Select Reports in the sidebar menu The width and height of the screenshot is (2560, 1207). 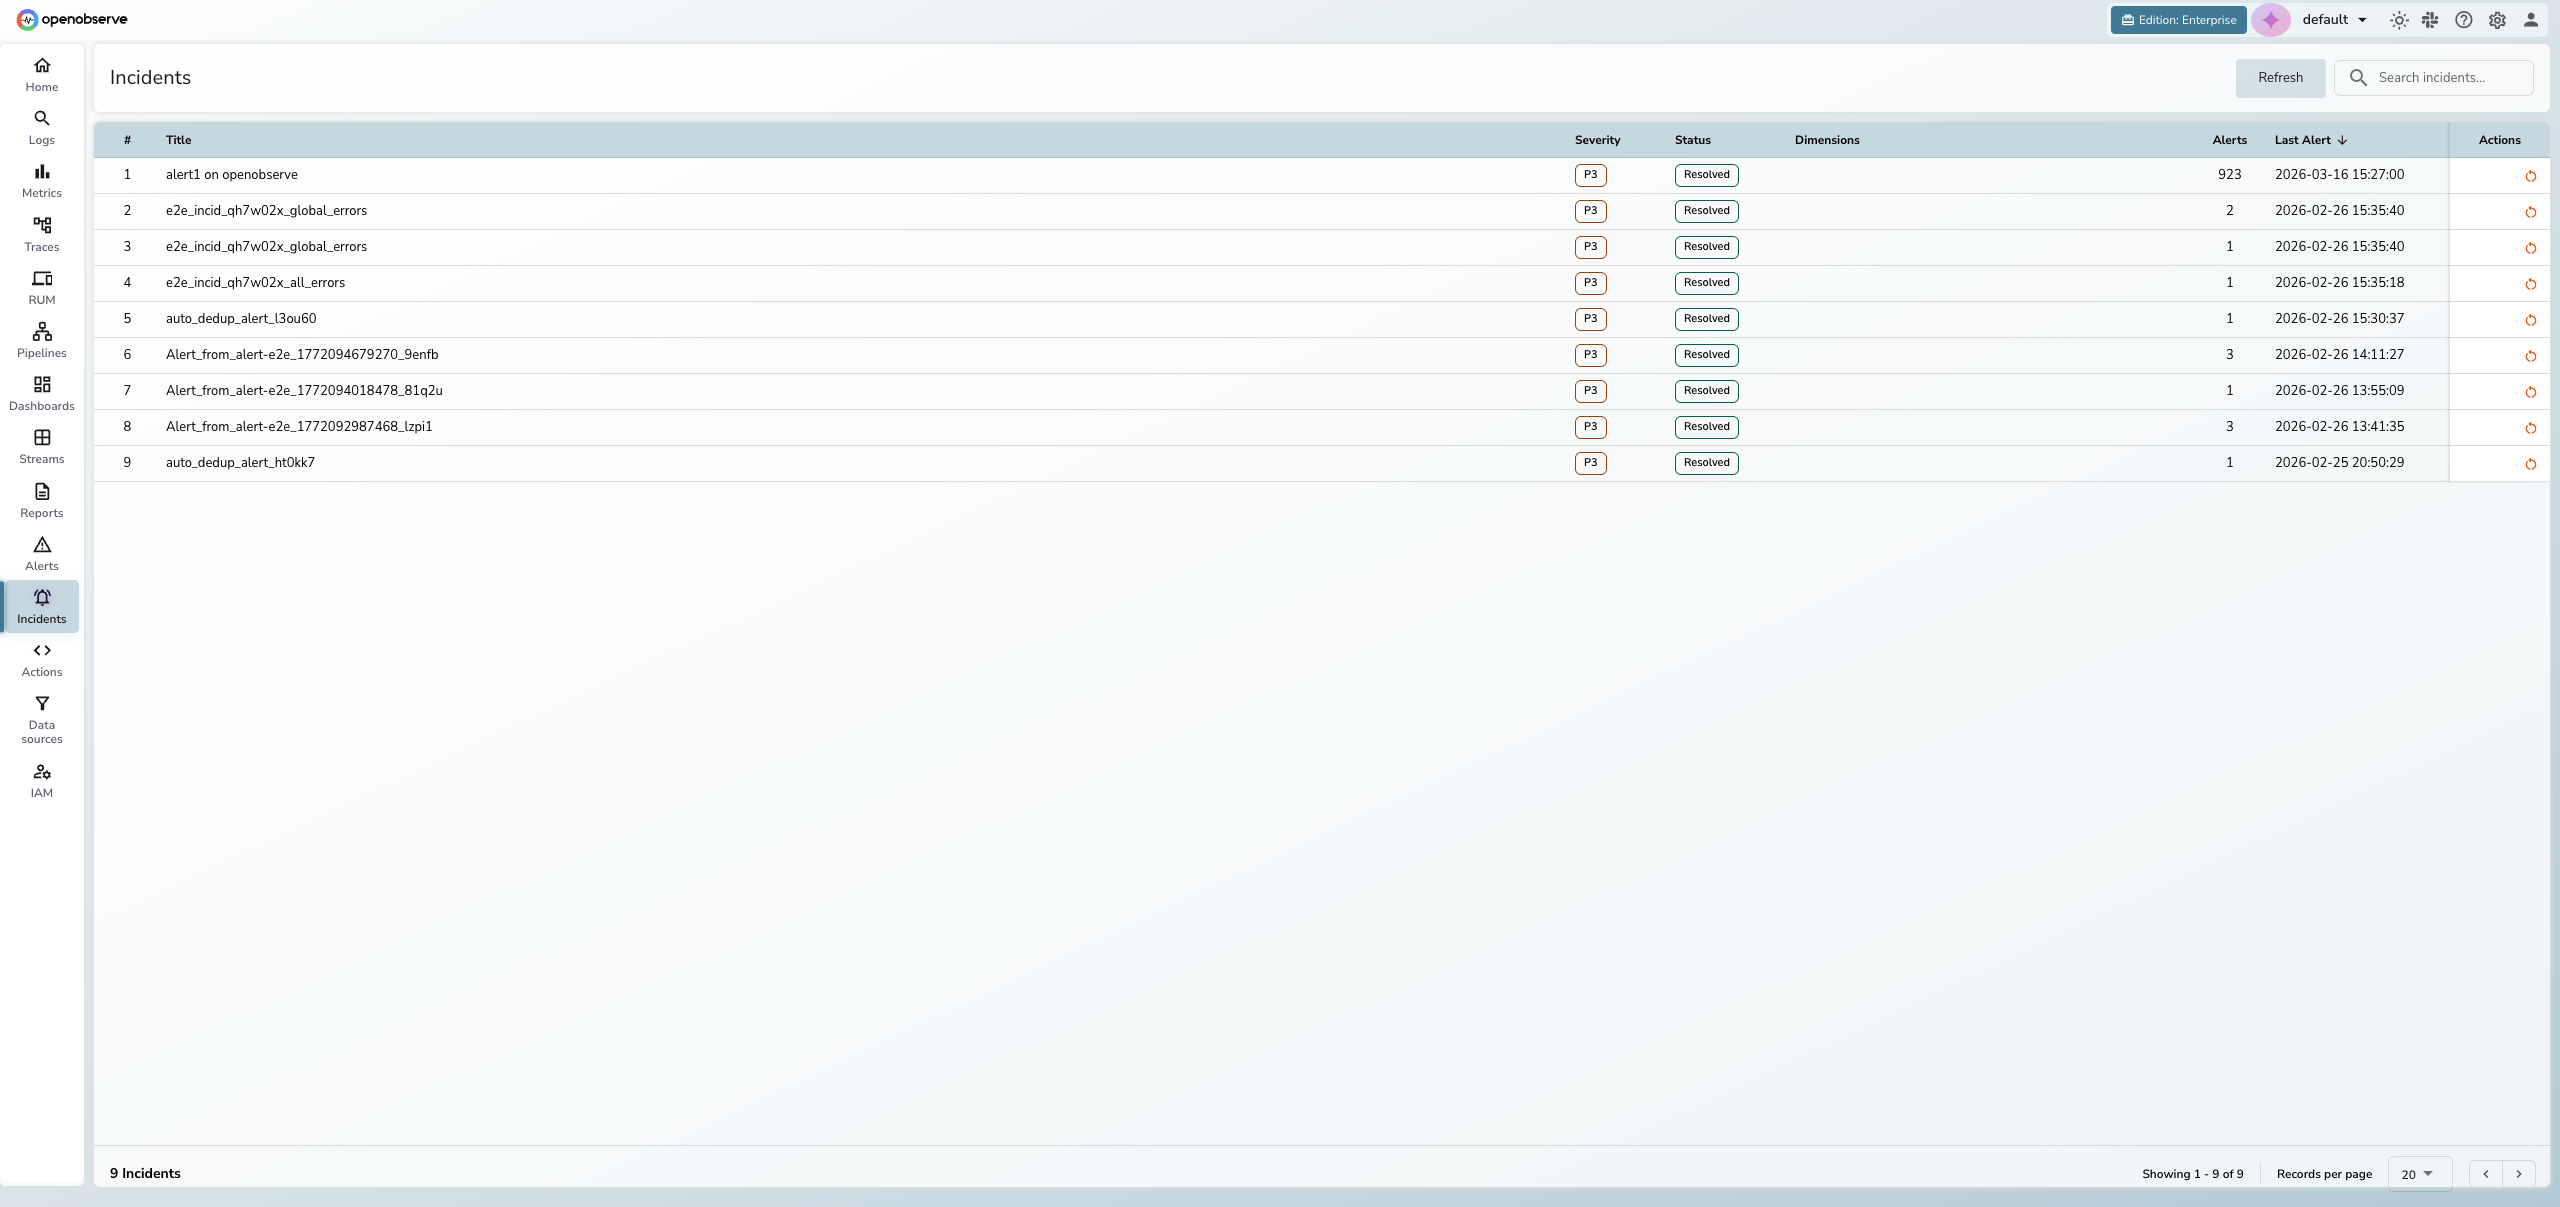click(x=41, y=500)
